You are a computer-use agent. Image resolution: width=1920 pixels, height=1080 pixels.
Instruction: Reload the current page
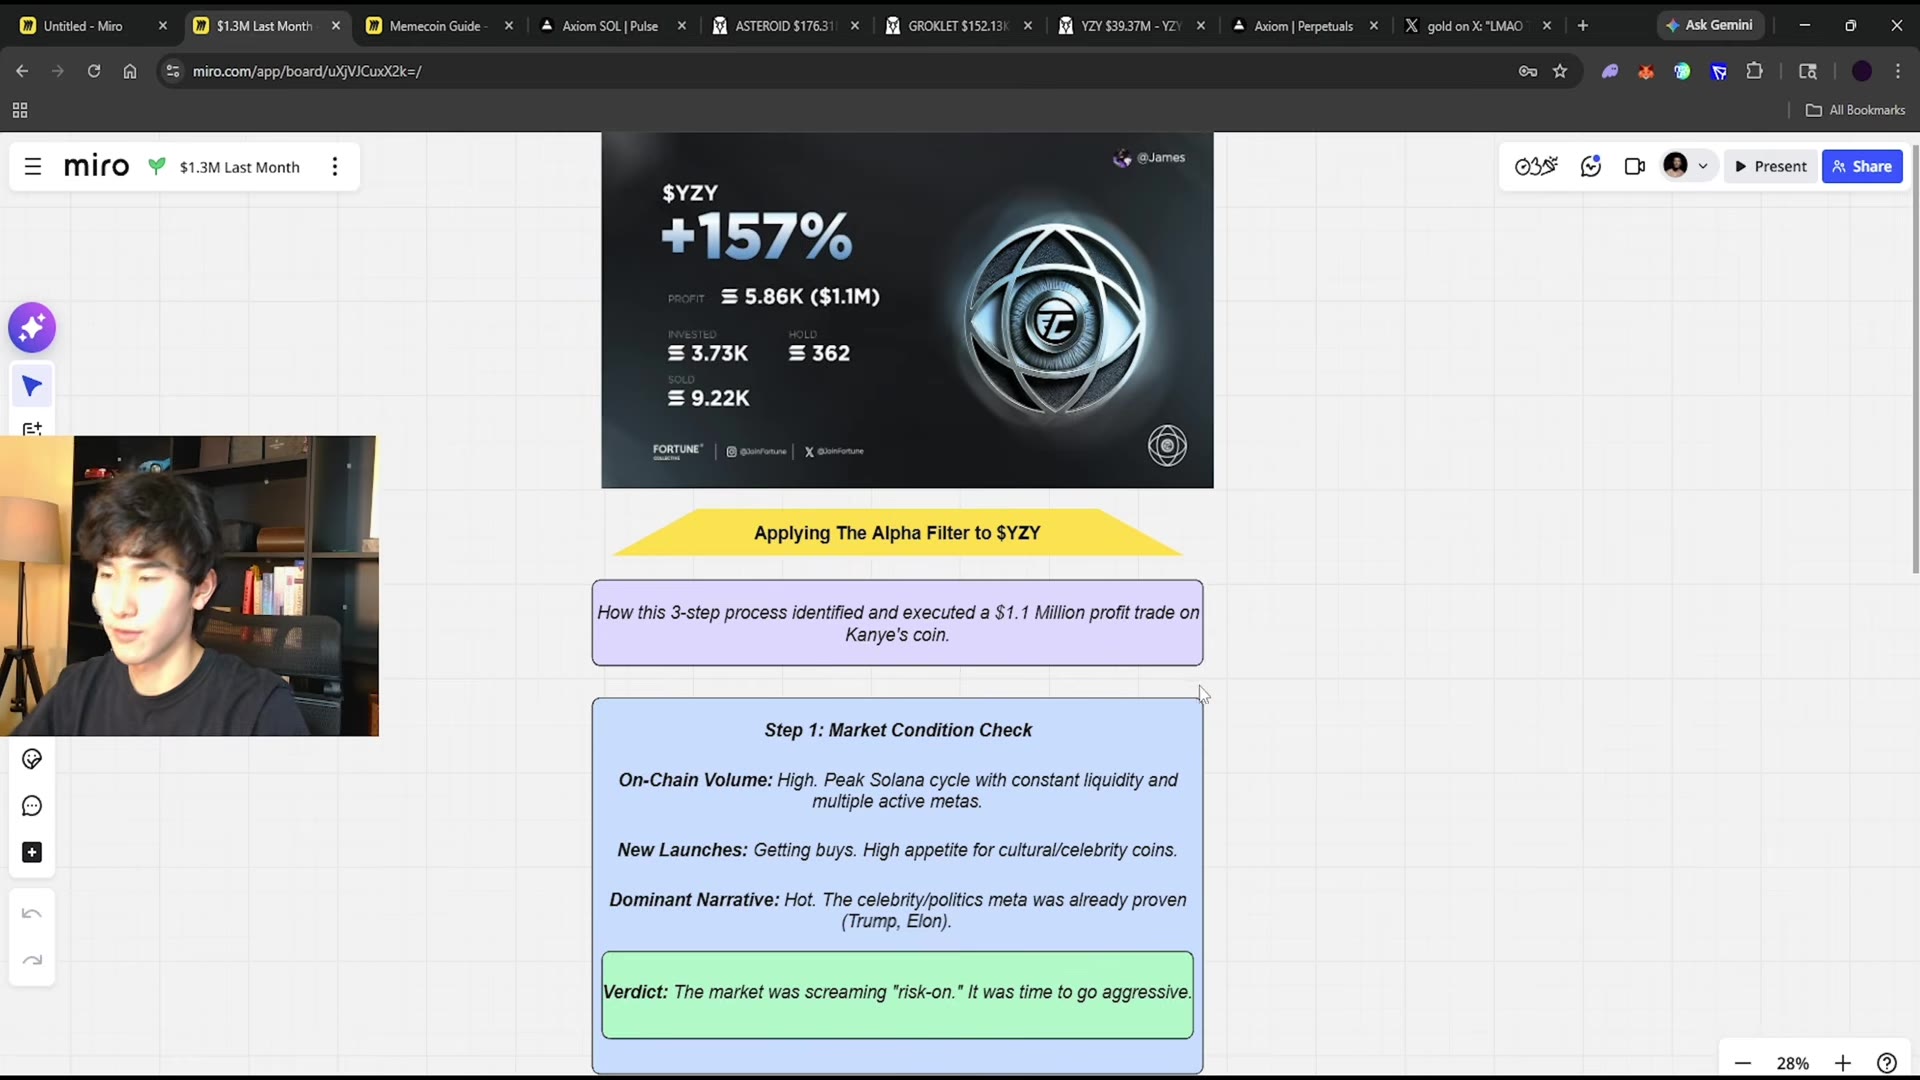coord(94,71)
